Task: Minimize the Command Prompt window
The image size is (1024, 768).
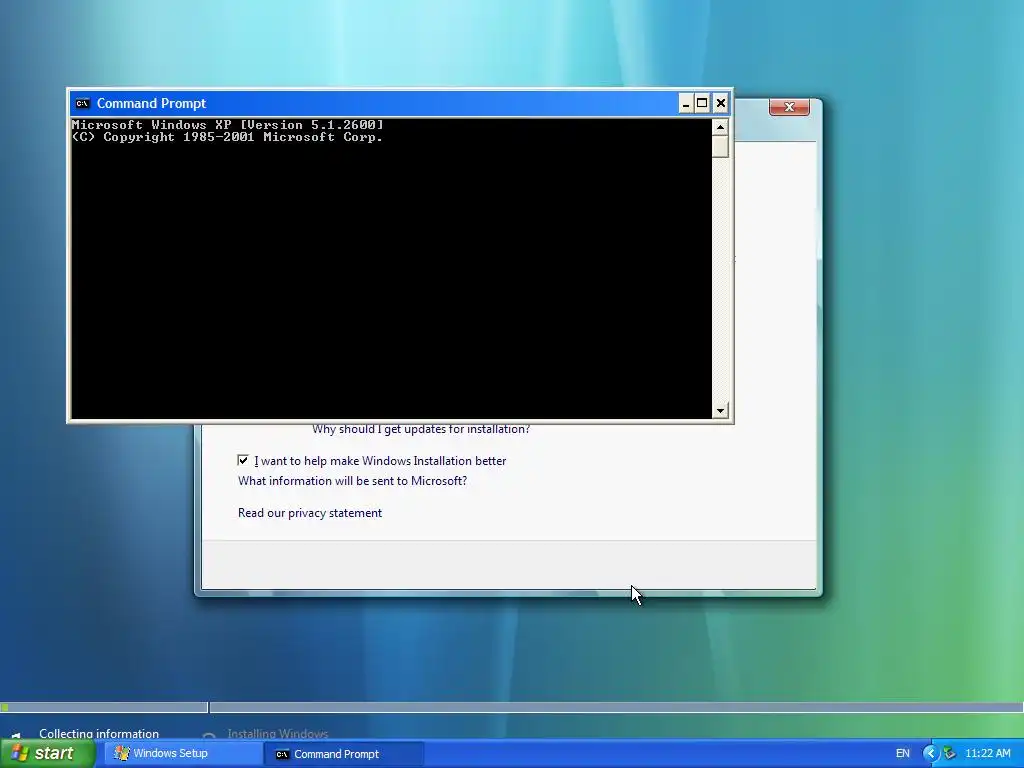Action: [686, 103]
